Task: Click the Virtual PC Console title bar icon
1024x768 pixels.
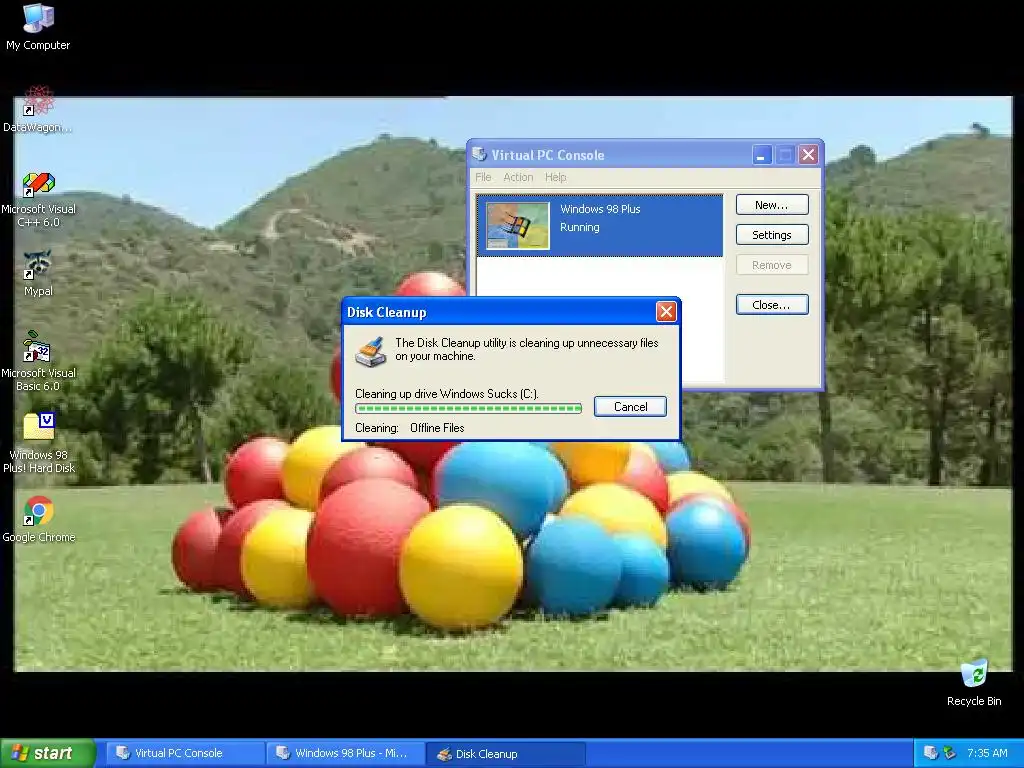Action: click(x=479, y=154)
